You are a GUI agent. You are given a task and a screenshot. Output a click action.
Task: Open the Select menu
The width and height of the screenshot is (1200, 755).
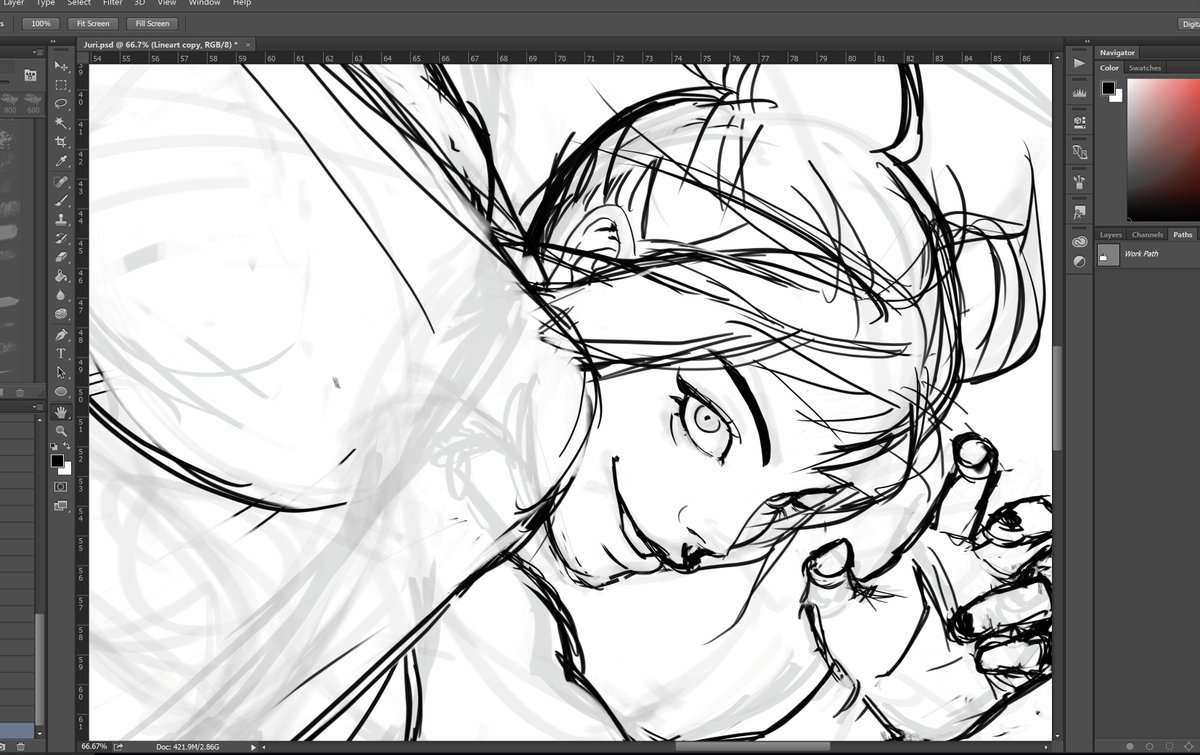click(x=79, y=4)
